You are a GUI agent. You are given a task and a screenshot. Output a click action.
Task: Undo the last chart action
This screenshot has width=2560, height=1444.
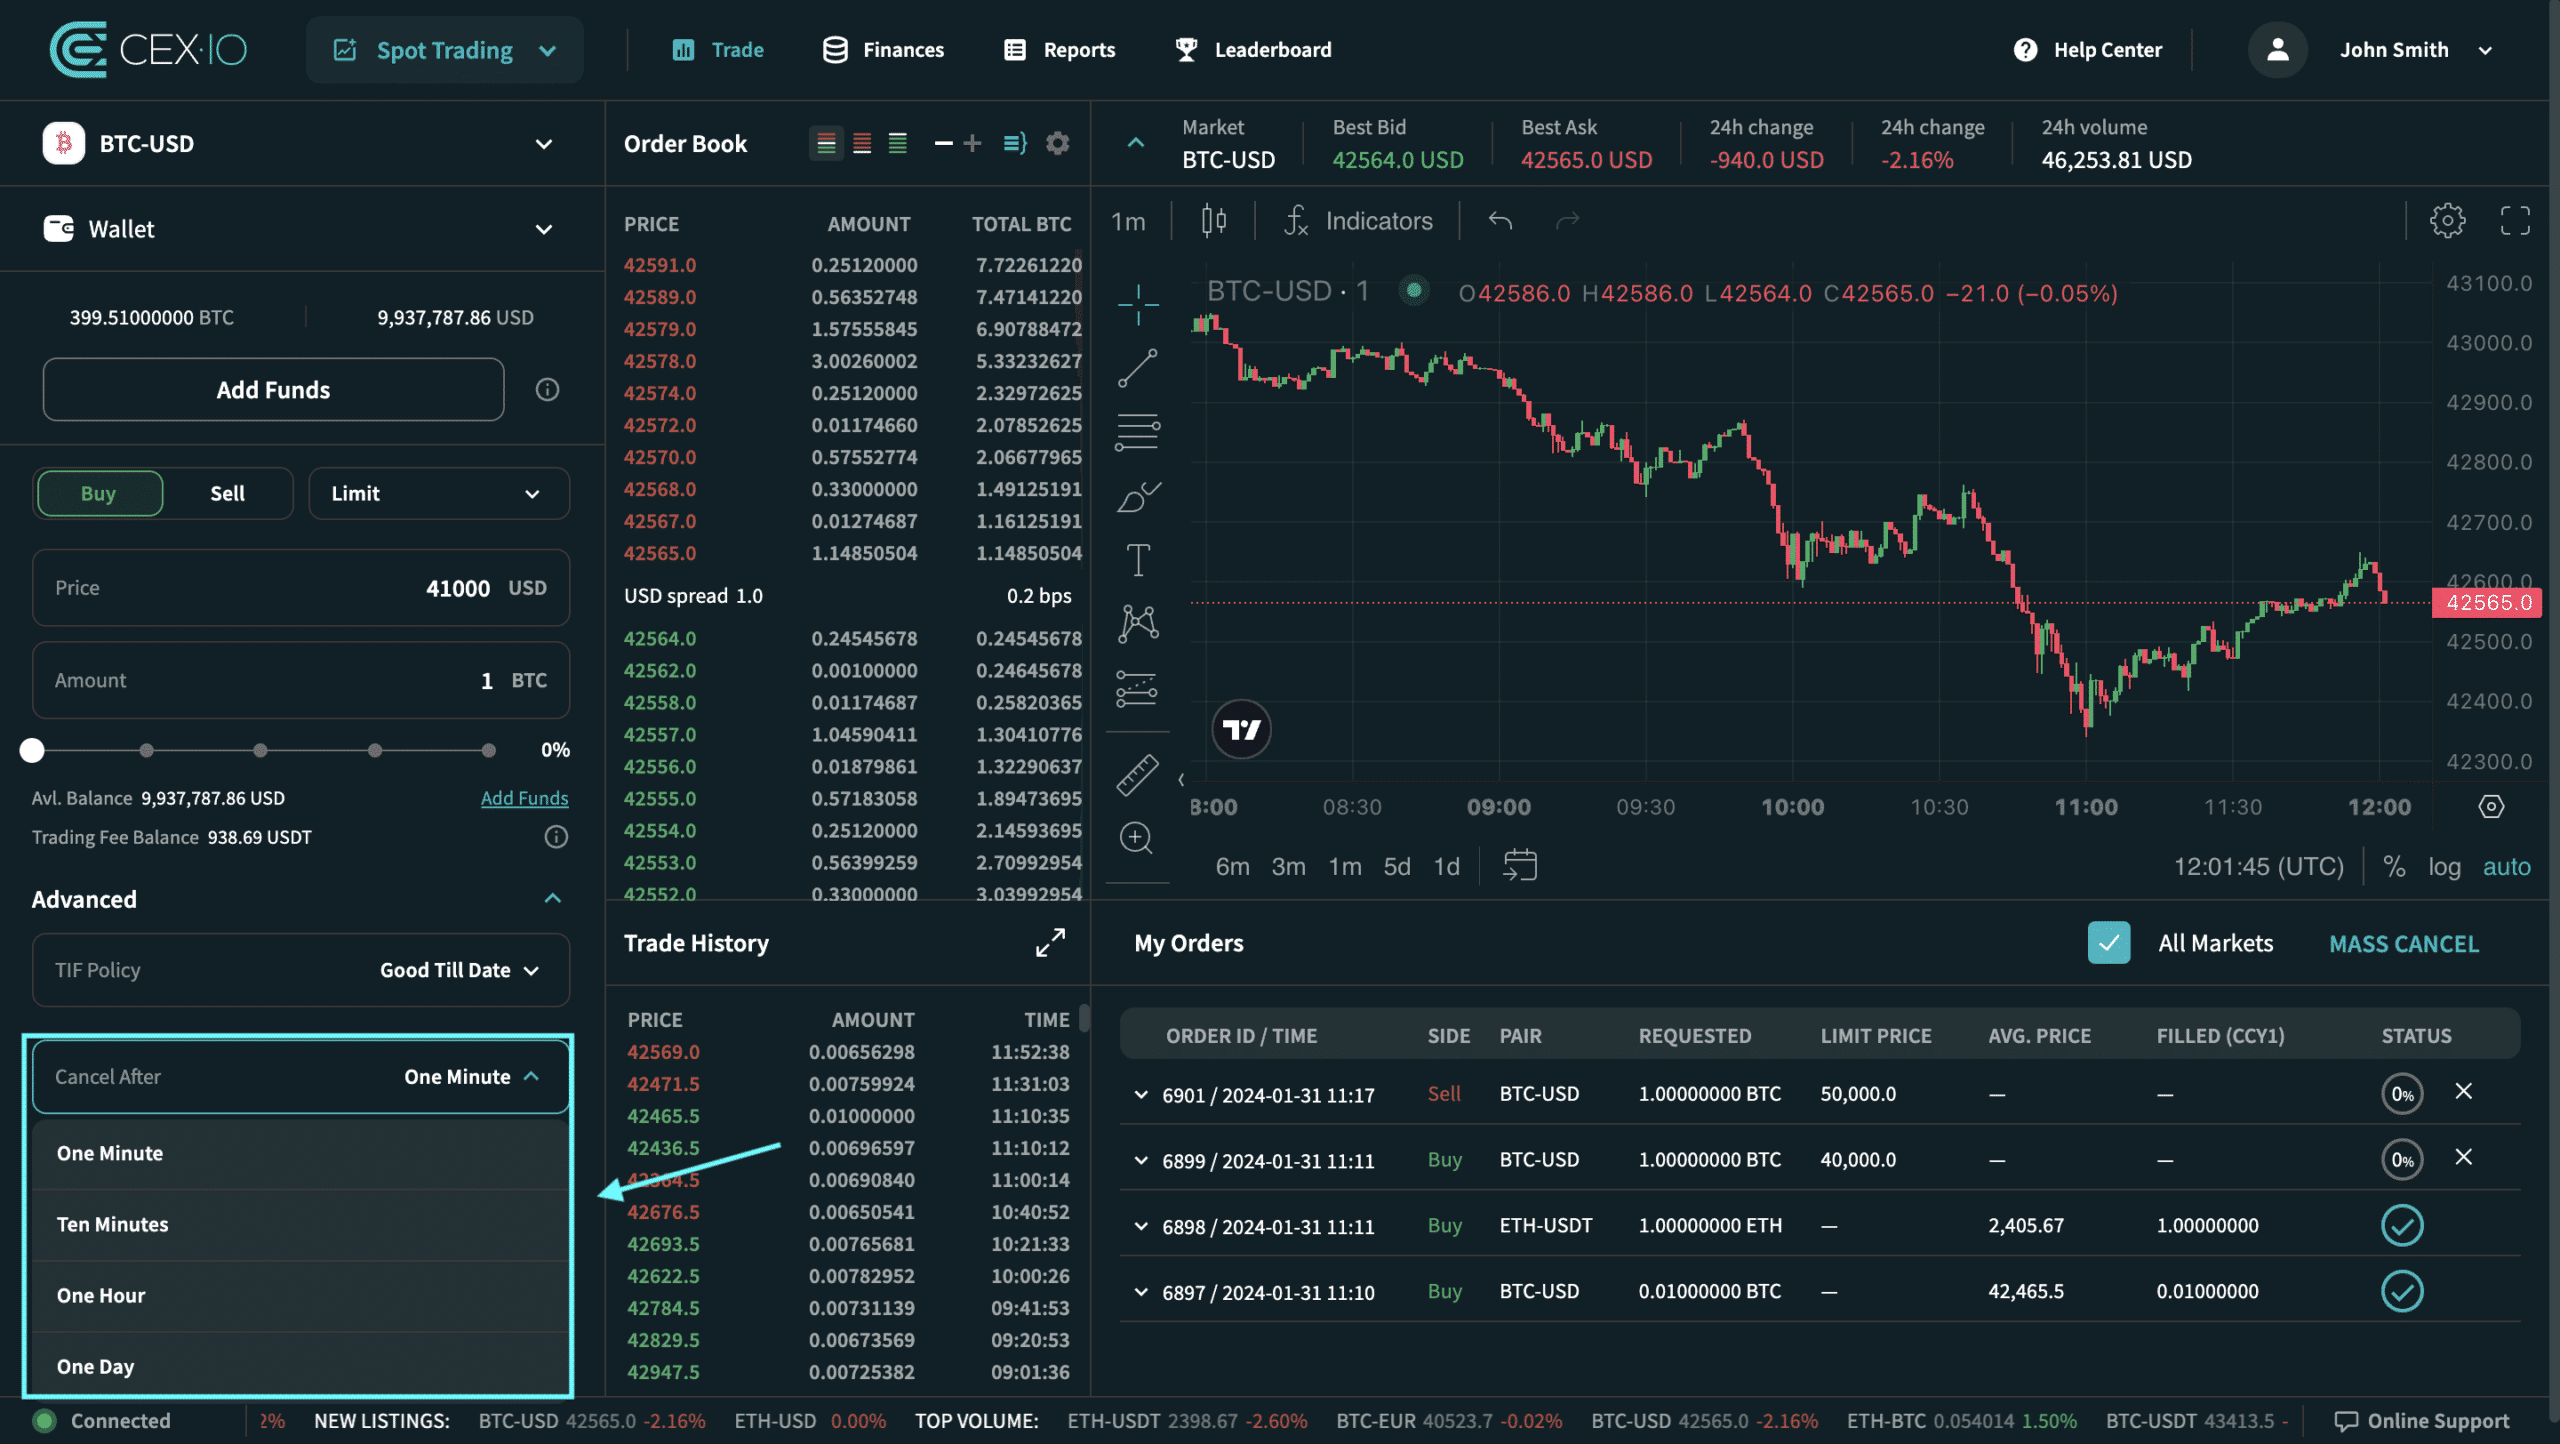(1500, 221)
